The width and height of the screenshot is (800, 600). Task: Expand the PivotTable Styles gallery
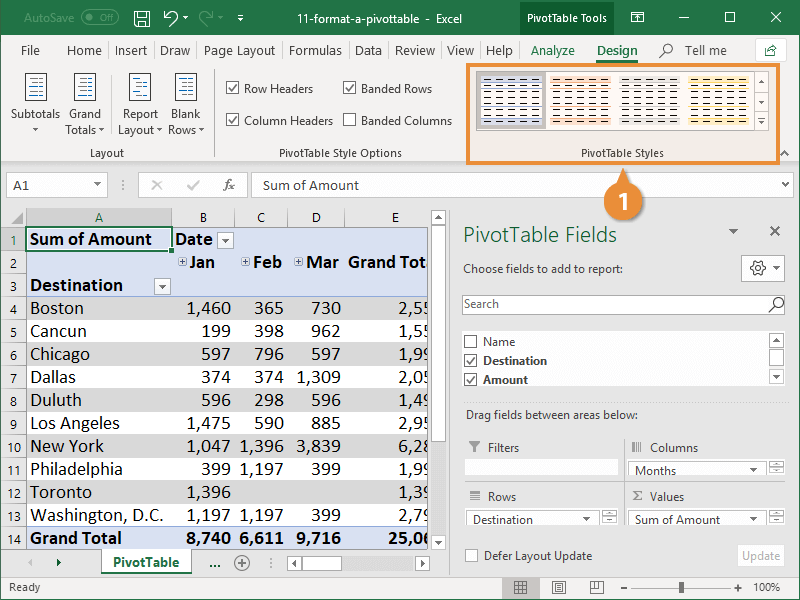pos(761,121)
